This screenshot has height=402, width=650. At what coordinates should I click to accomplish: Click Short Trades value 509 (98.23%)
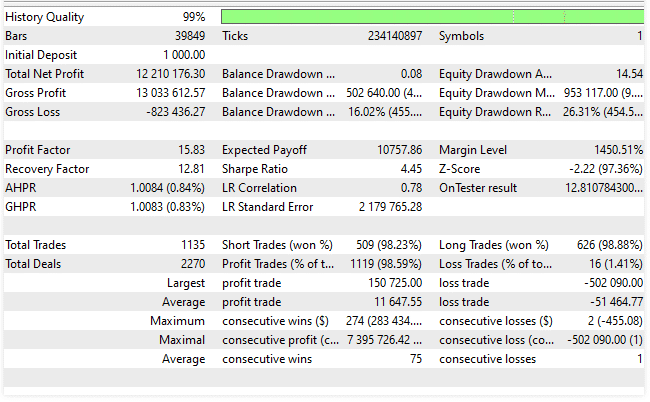(389, 245)
